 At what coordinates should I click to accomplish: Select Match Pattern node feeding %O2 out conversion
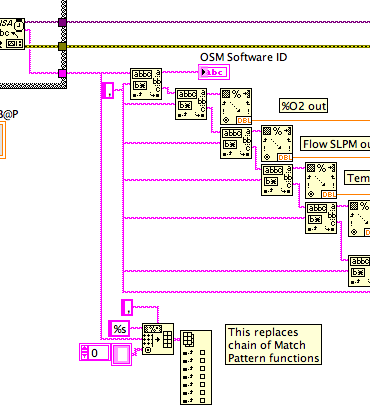[x=191, y=104]
